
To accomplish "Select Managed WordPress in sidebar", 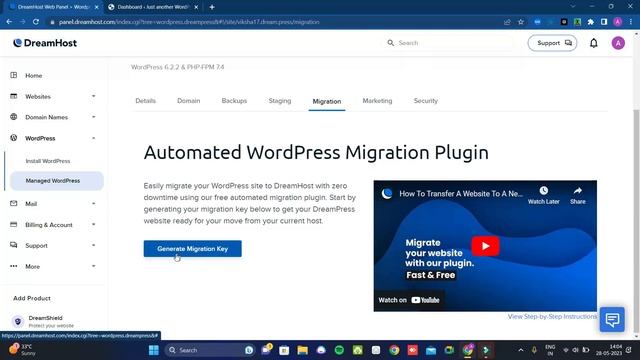I will tap(57, 181).
